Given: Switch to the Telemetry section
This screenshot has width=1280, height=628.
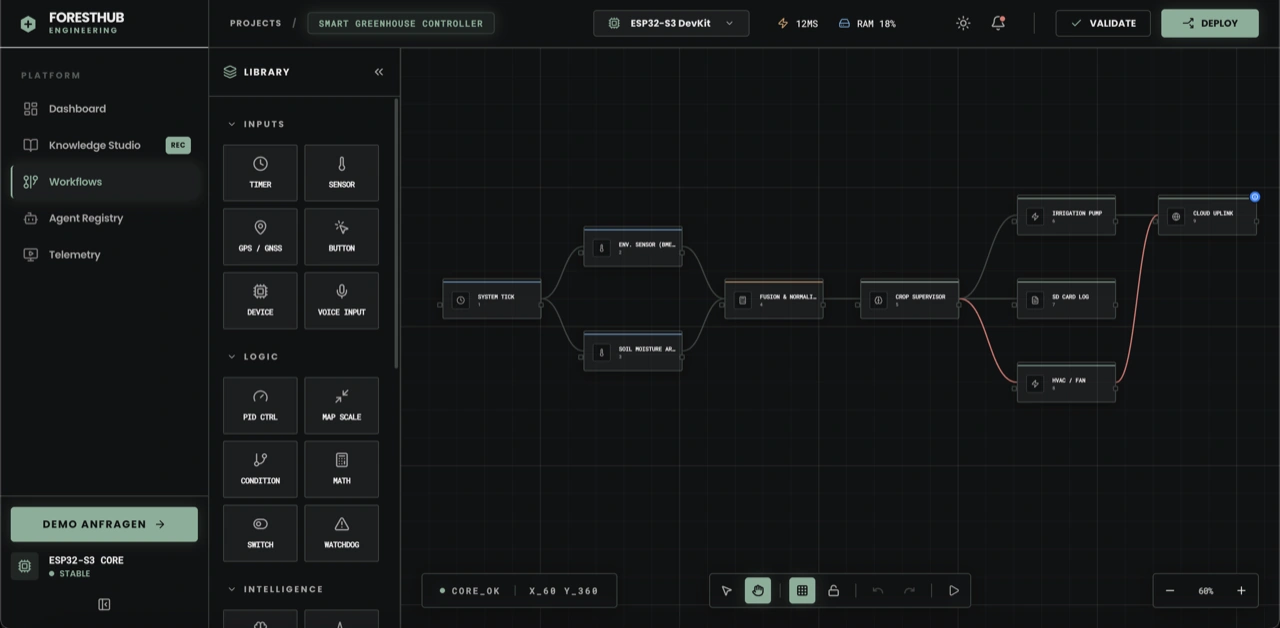Looking at the screenshot, I should (x=75, y=254).
